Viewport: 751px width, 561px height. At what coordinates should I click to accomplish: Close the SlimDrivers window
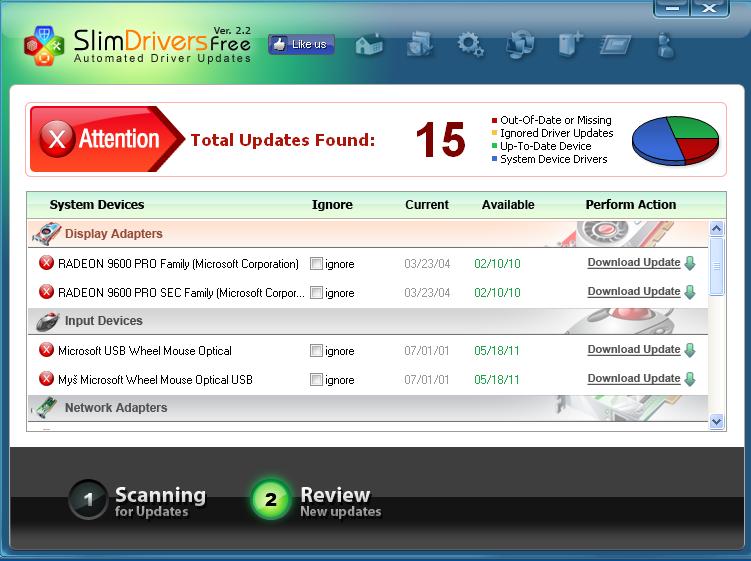tap(709, 8)
